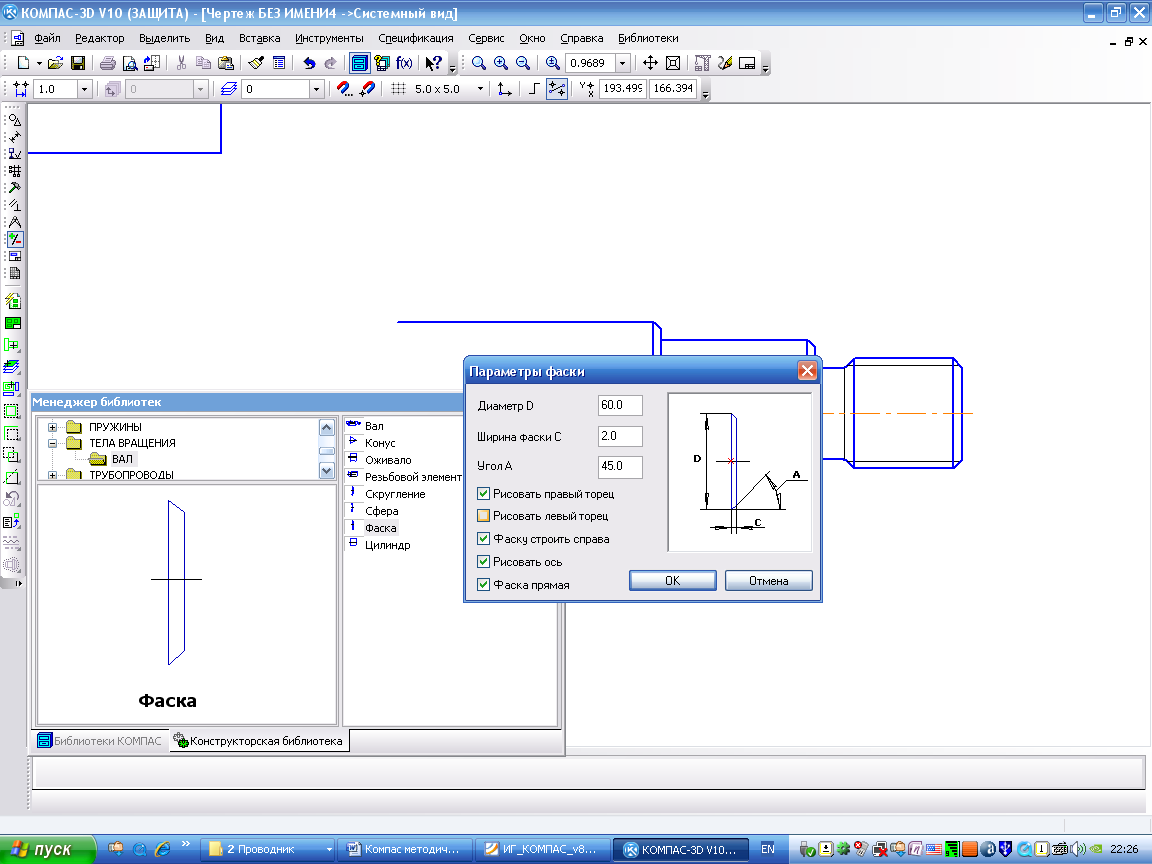Click the Print icon in toolbar
The height and width of the screenshot is (864, 1152).
tap(108, 63)
